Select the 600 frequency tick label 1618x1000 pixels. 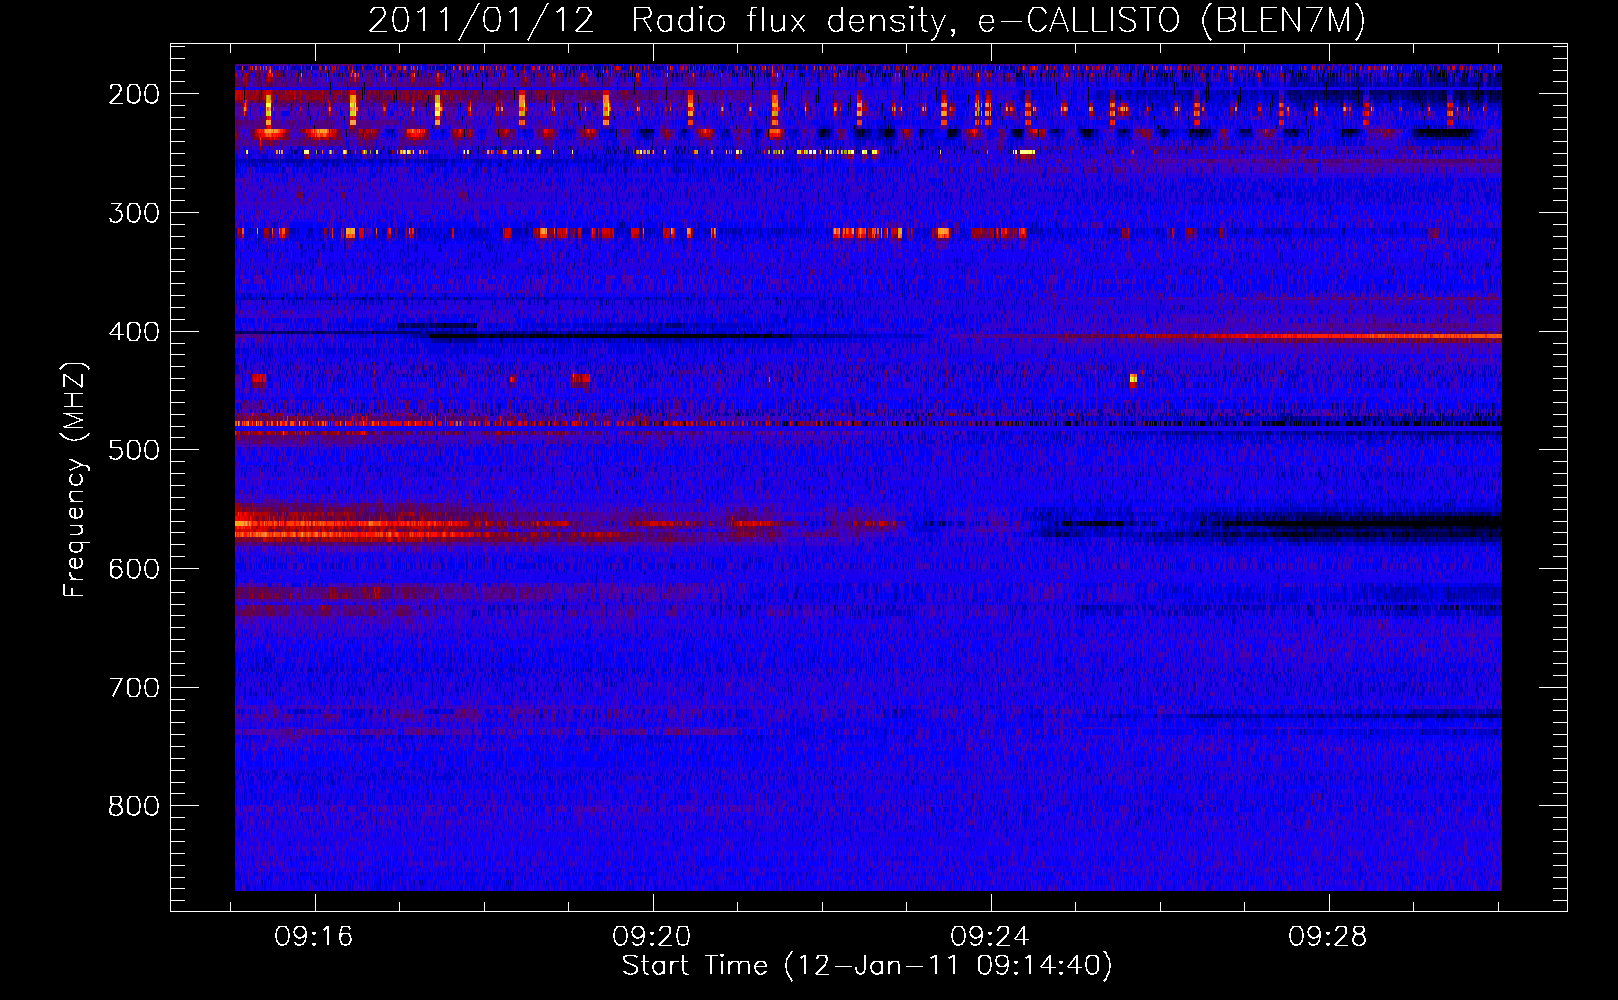pos(133,569)
